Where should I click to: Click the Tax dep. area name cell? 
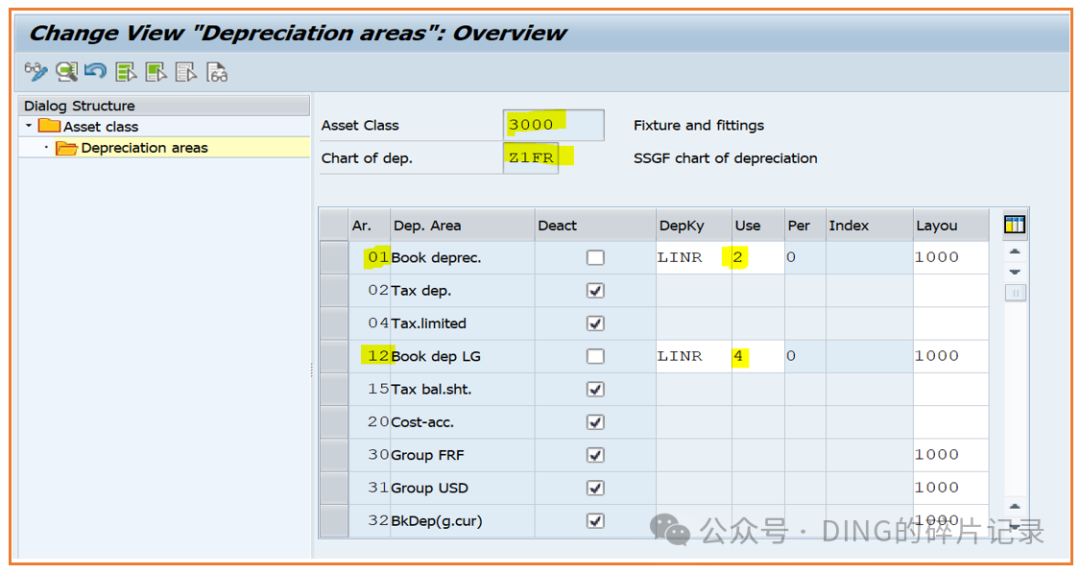(462, 291)
